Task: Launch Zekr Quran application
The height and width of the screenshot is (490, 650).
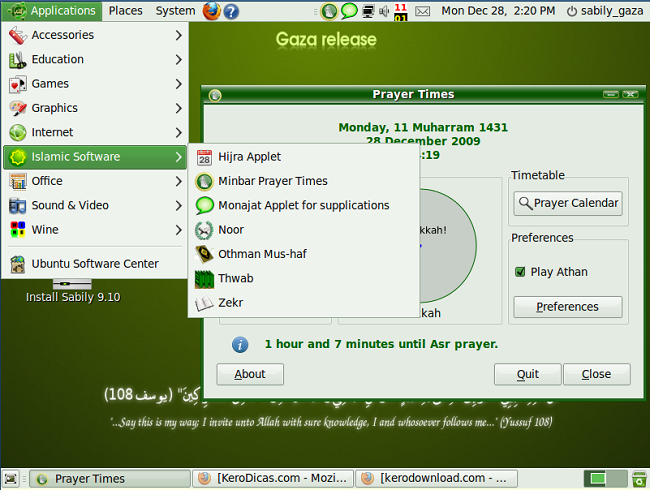Action: point(303,303)
